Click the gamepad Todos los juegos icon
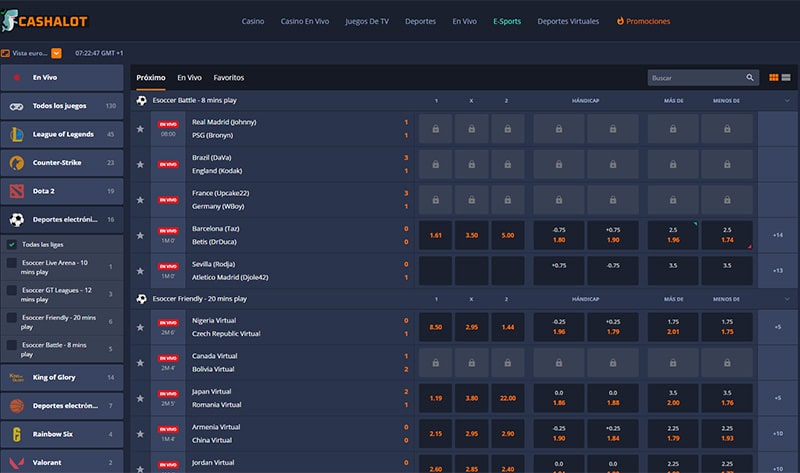Viewport: 800px width, 473px height. pyautogui.click(x=16, y=106)
